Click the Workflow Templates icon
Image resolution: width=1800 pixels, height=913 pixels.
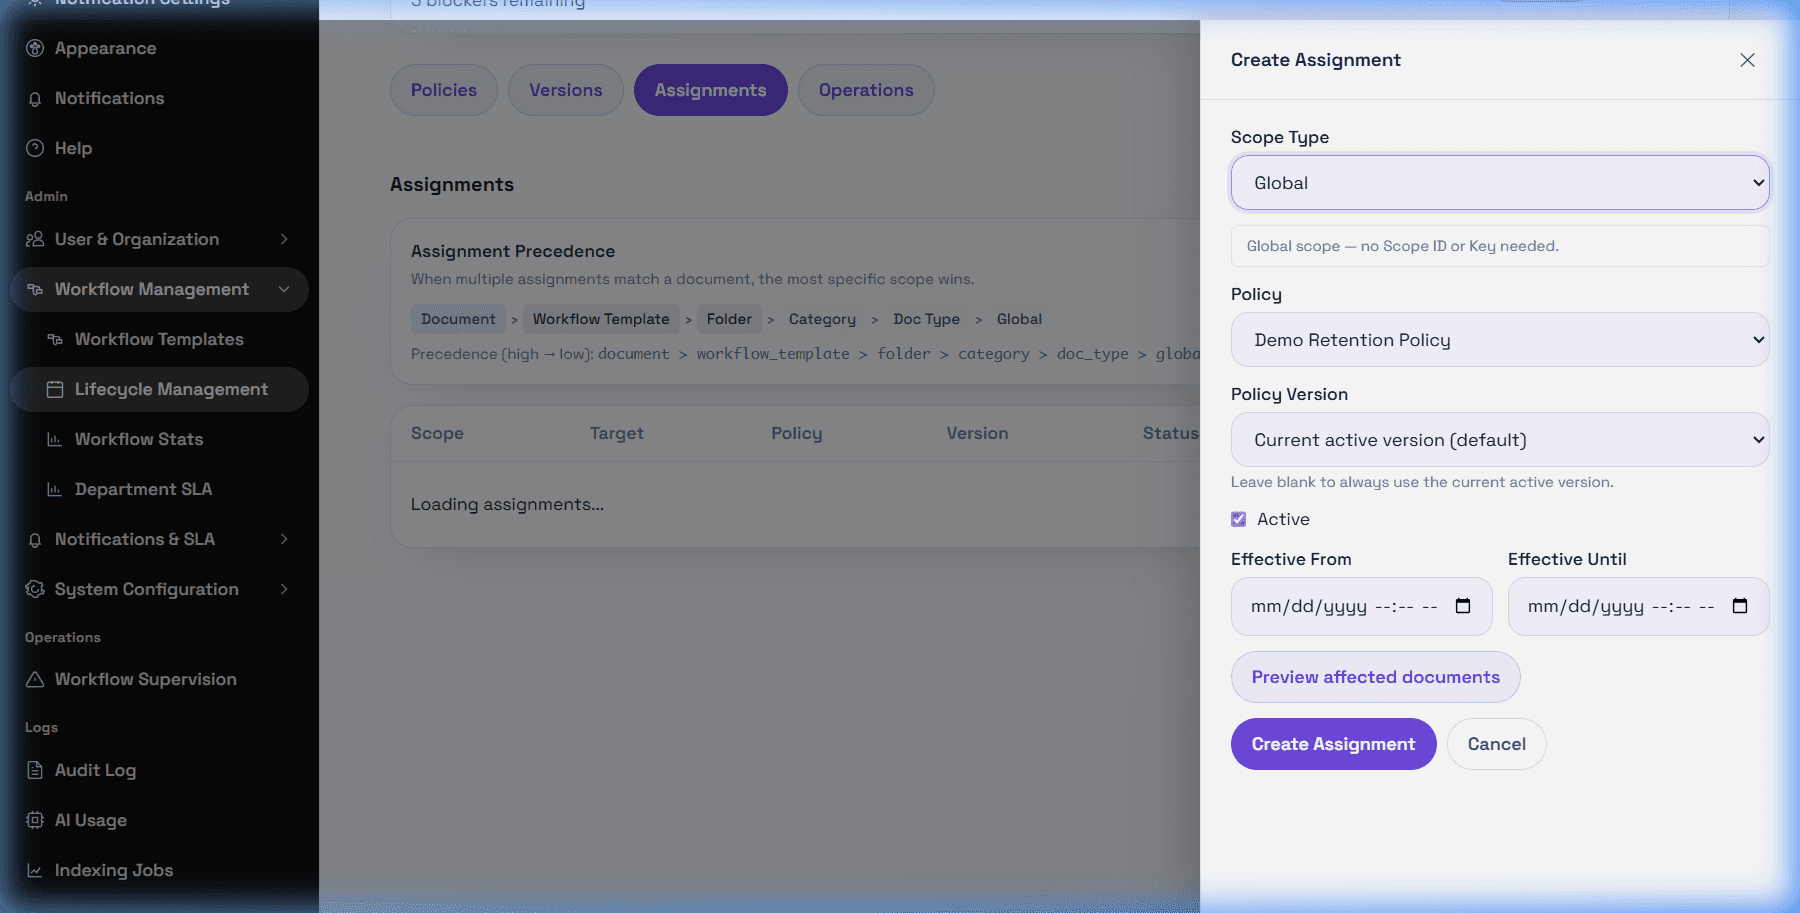[x=55, y=339]
